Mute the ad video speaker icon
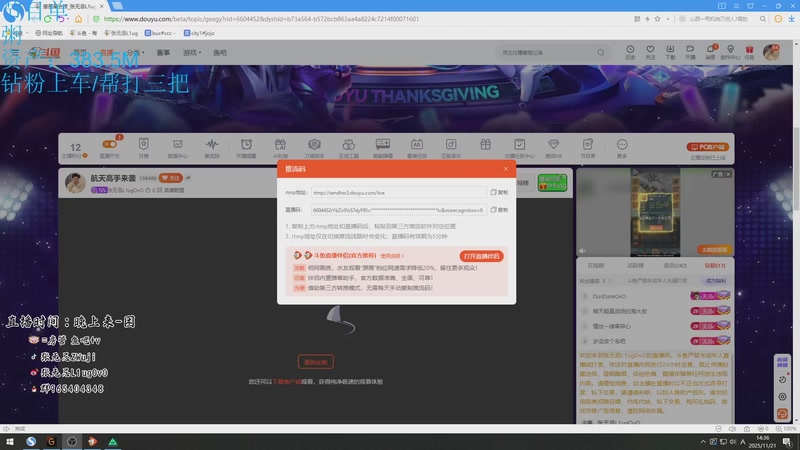The height and width of the screenshot is (450, 800). (x=582, y=251)
